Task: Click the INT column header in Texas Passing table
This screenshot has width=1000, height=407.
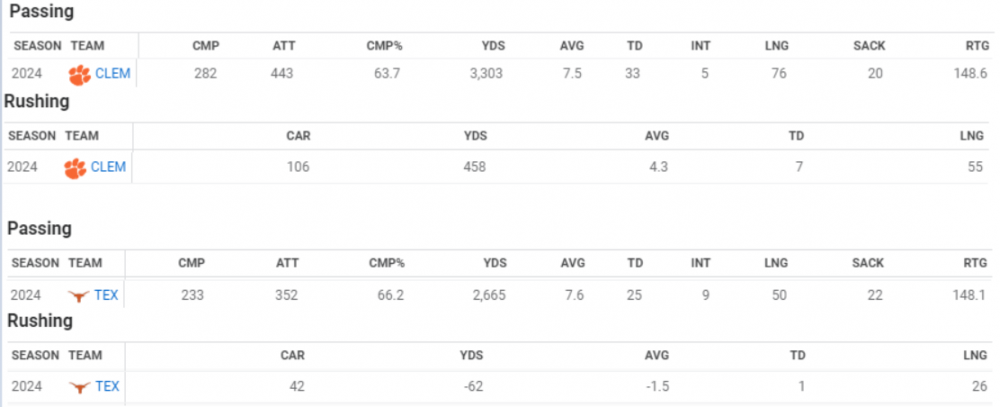Action: [700, 263]
